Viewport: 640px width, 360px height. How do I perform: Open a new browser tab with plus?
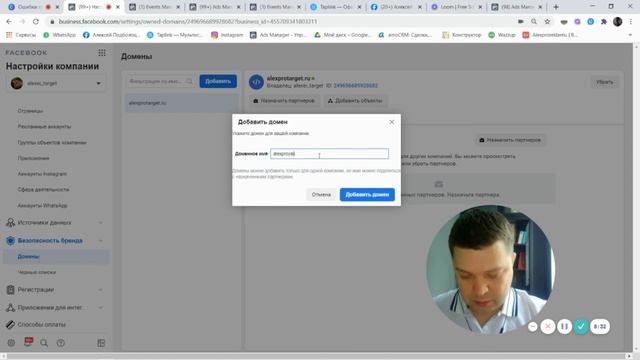click(556, 7)
